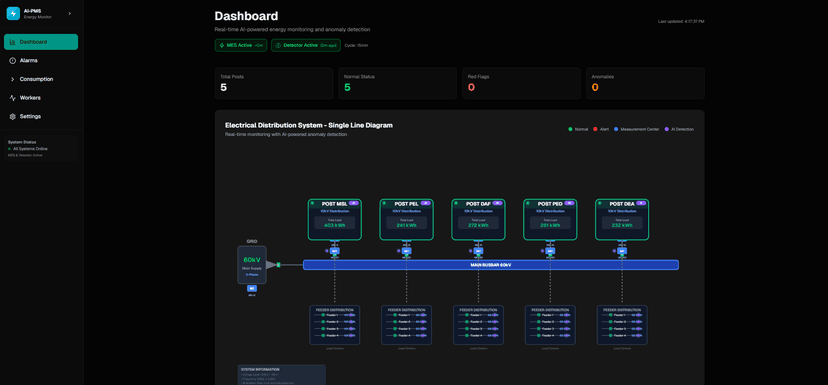
Task: Click the Settings gear icon
Action: click(13, 116)
